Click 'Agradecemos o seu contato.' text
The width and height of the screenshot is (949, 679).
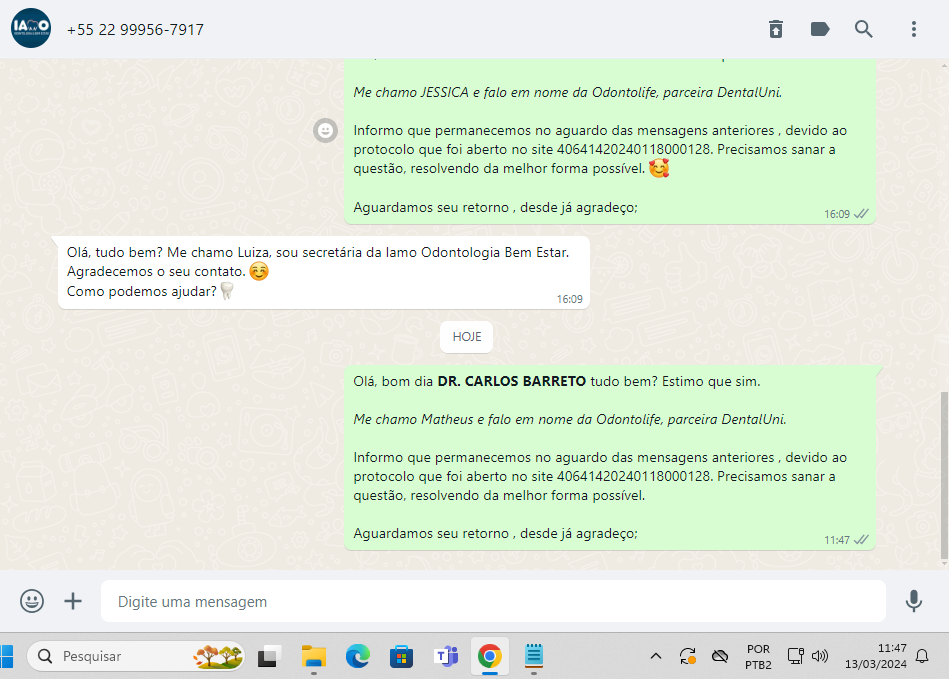pyautogui.click(x=156, y=272)
